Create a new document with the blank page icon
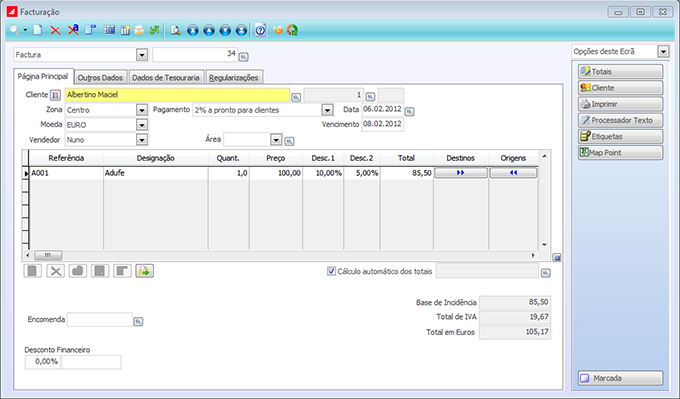Screen dimensions: 680x399 point(38,30)
